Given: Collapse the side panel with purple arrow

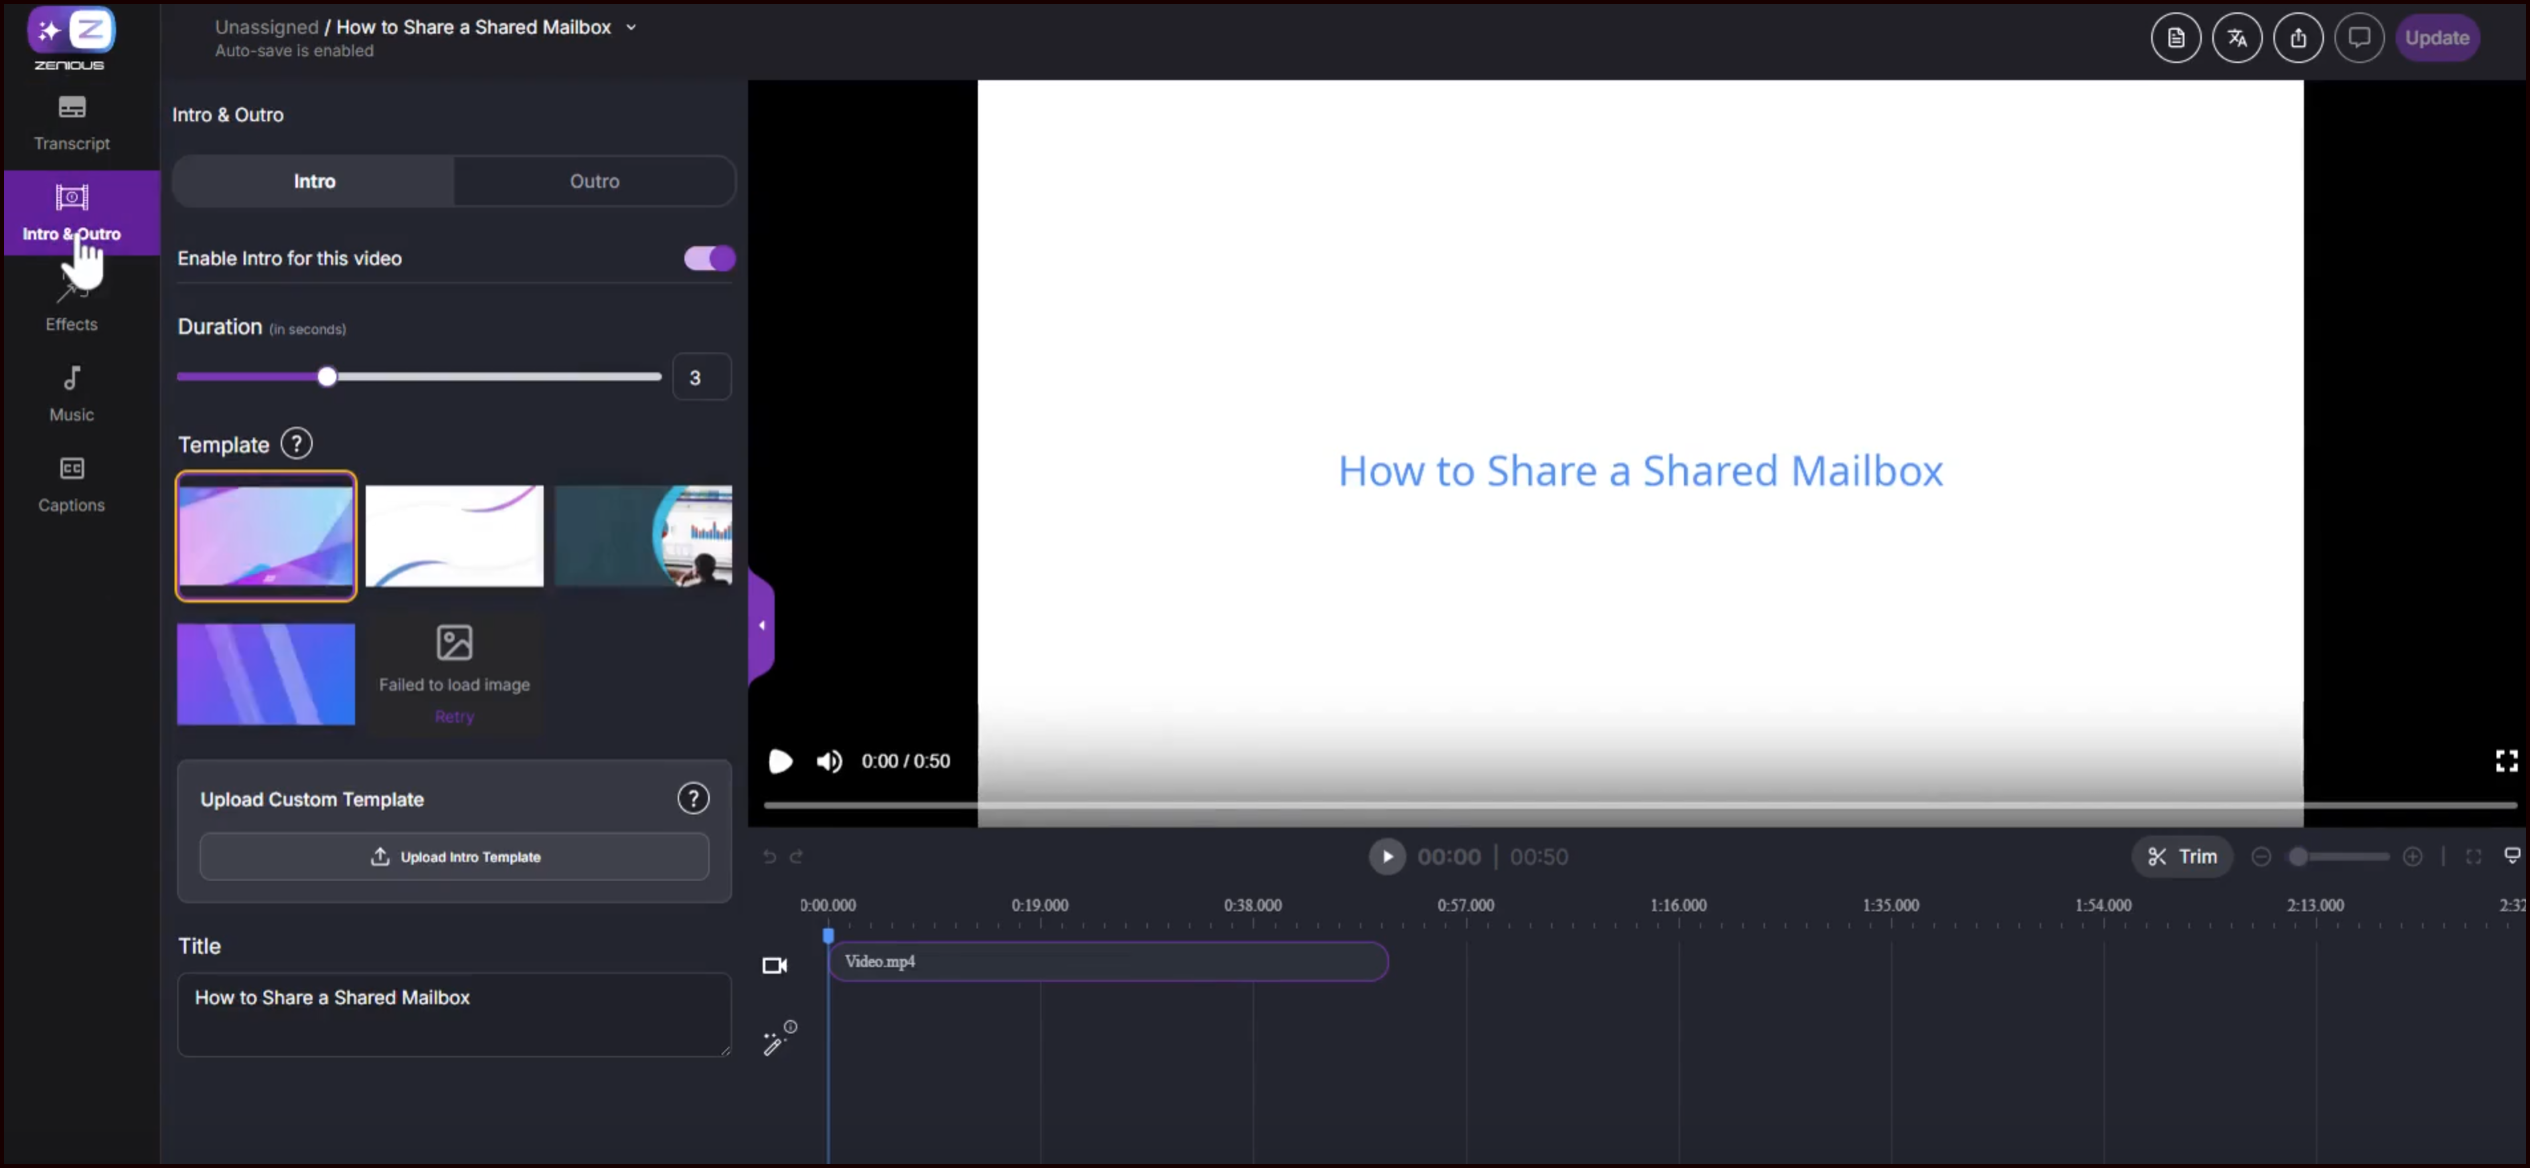Looking at the screenshot, I should 761,626.
